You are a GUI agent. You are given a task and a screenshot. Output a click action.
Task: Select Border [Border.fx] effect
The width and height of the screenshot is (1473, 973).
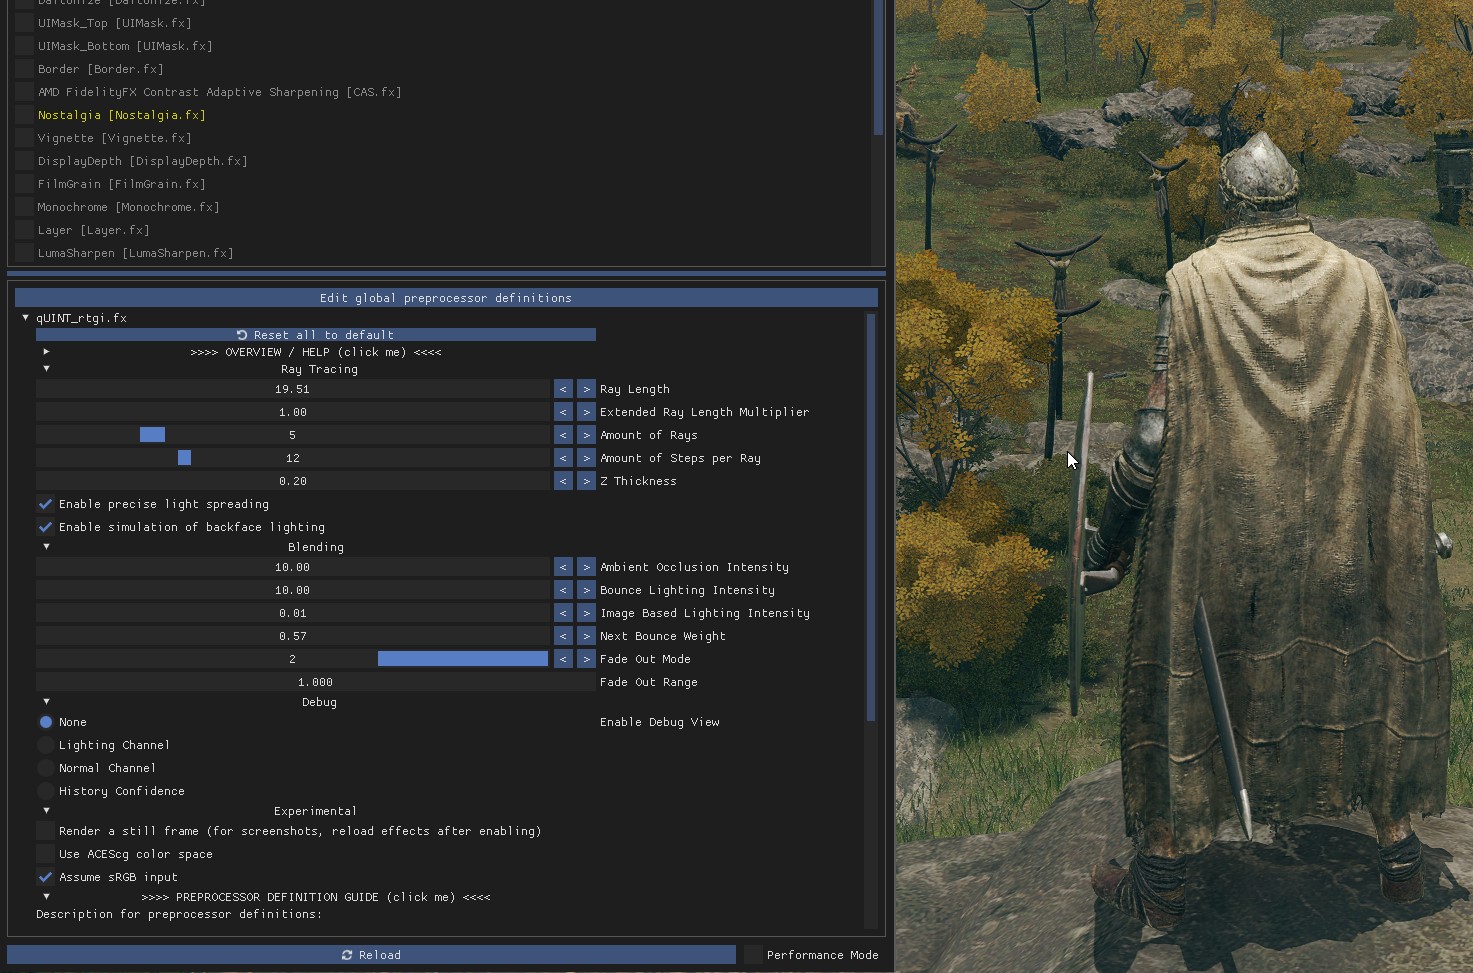pos(100,69)
